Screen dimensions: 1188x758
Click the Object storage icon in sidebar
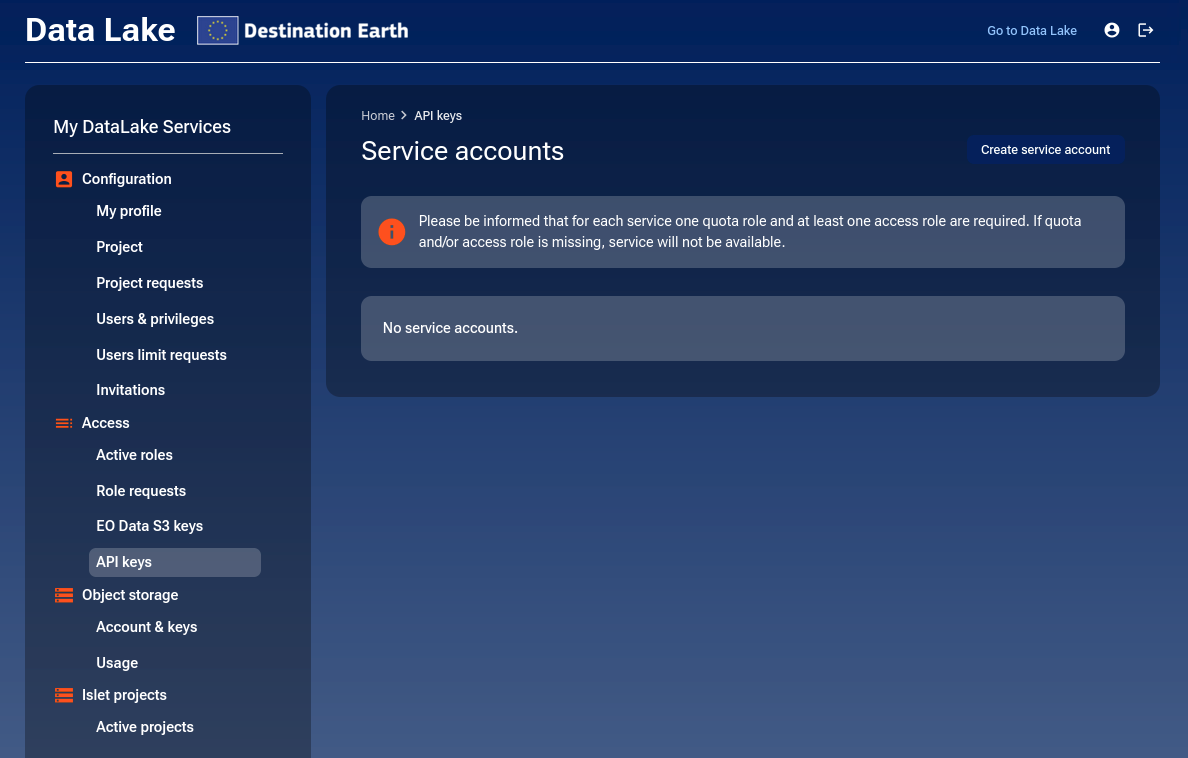pyautogui.click(x=63, y=594)
